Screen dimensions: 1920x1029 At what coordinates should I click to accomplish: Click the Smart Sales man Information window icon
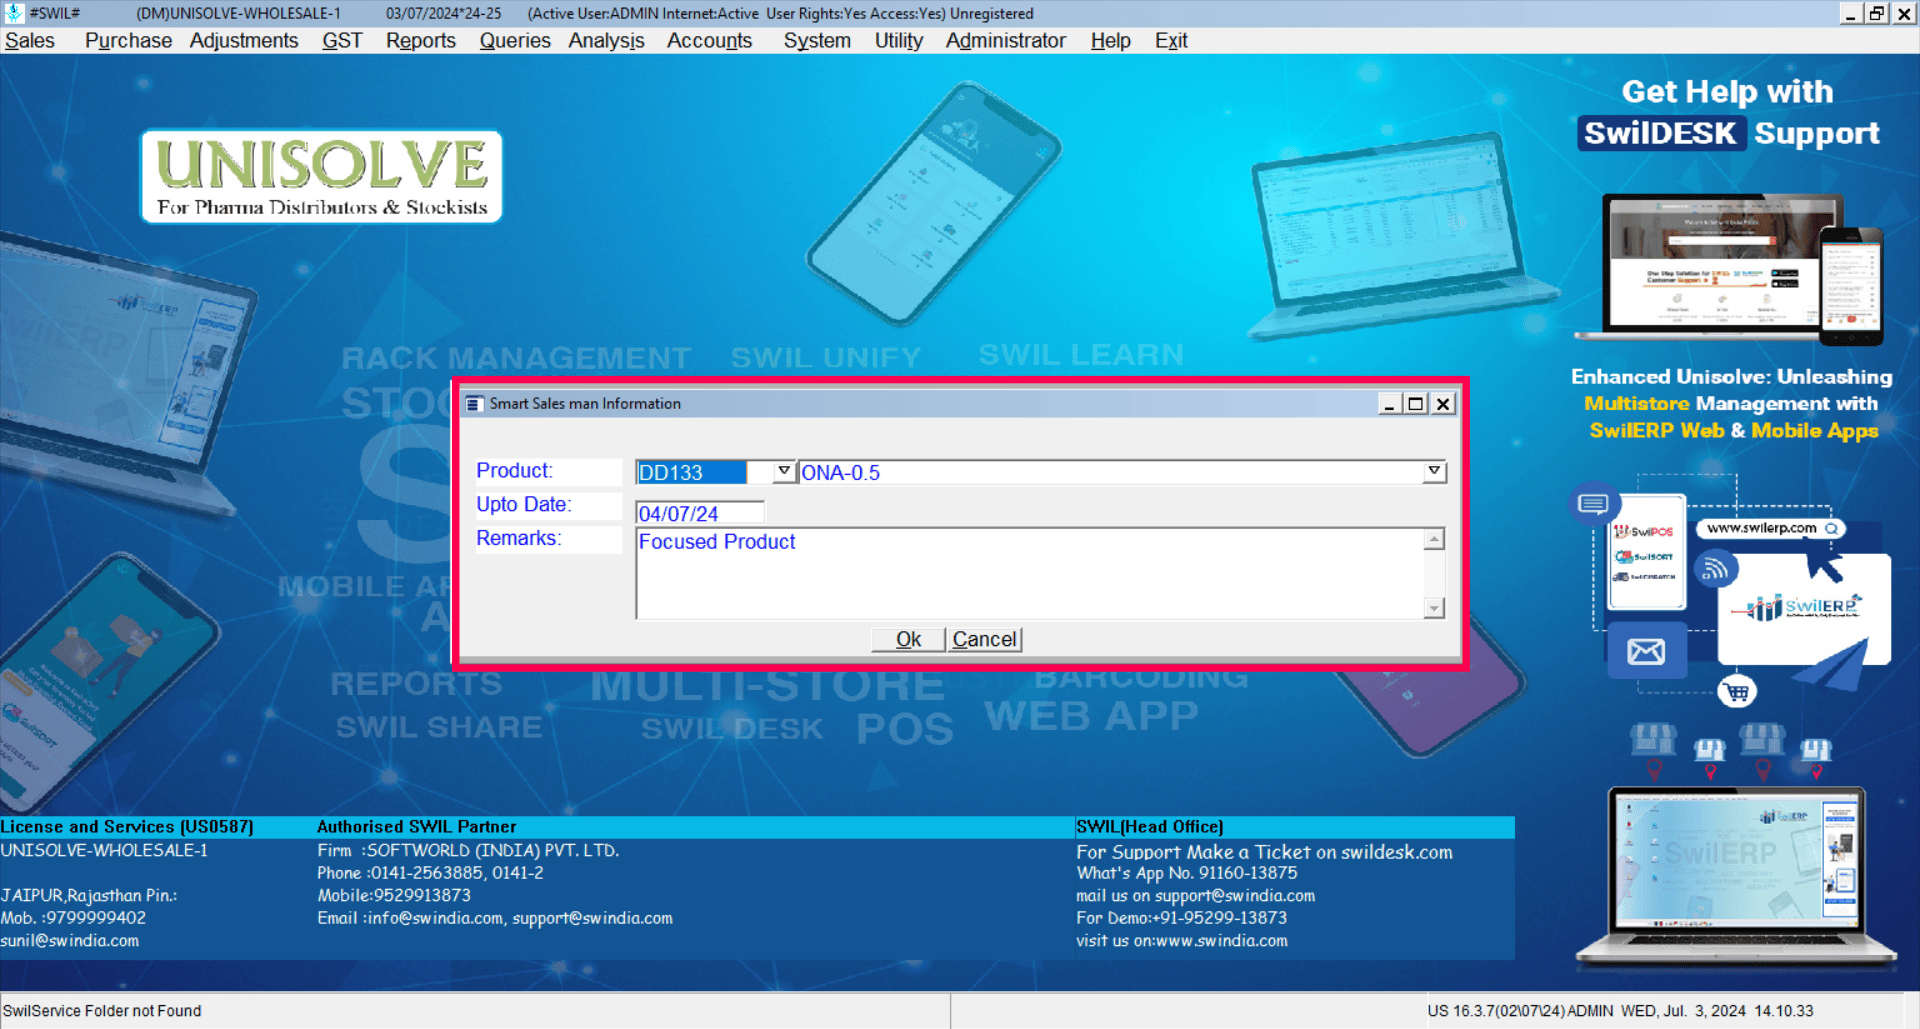[475, 404]
